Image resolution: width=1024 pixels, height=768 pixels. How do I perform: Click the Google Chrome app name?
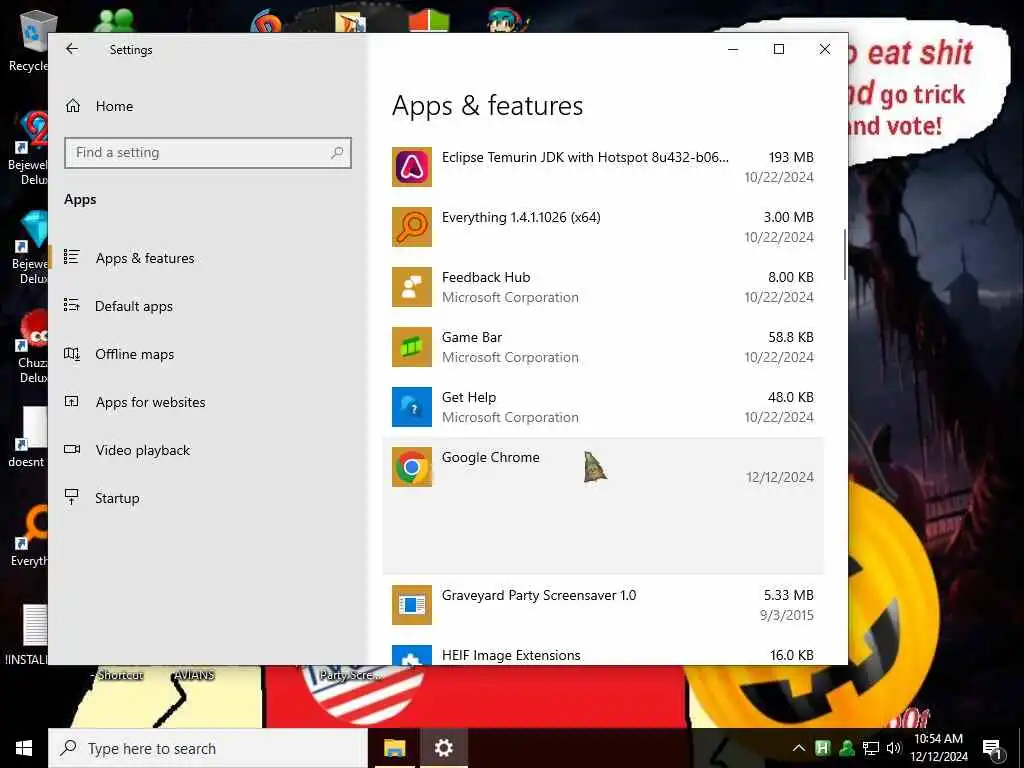point(490,457)
